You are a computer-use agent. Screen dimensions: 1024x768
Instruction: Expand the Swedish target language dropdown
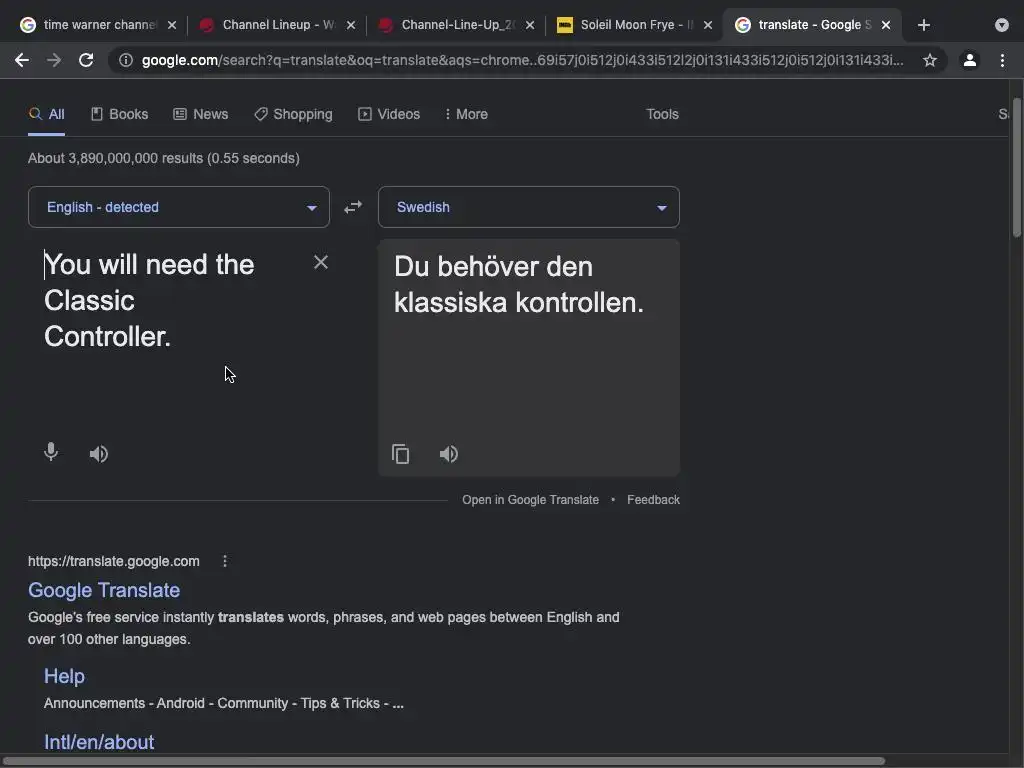529,207
